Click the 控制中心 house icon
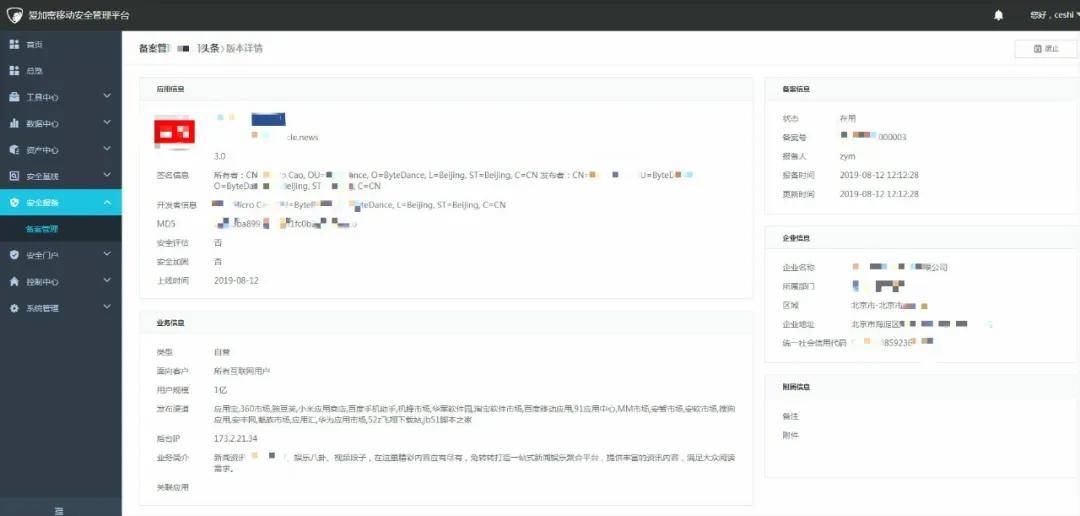 (x=14, y=282)
